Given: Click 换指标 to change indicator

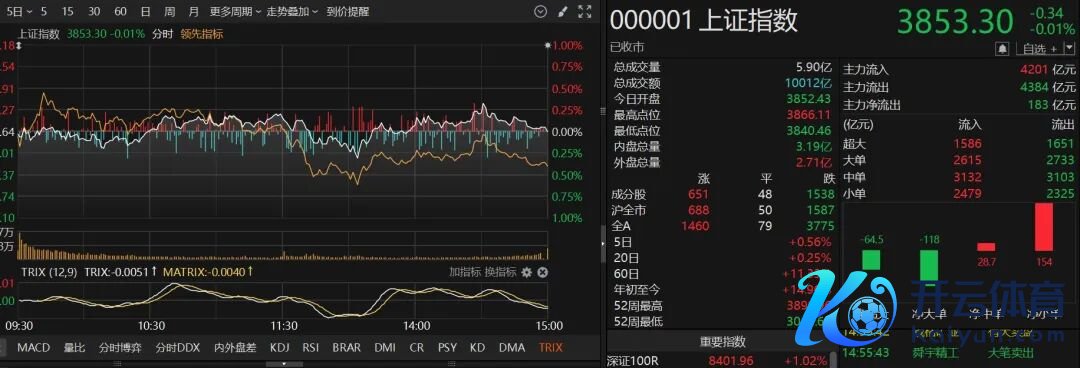Looking at the screenshot, I should click(501, 272).
